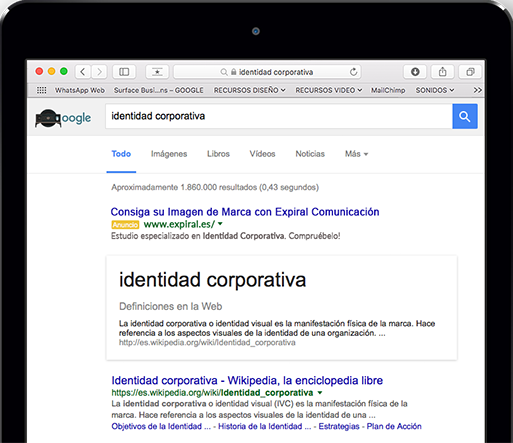Image resolution: width=513 pixels, height=443 pixels.
Task: Open the Top Sites star button
Action: point(157,72)
